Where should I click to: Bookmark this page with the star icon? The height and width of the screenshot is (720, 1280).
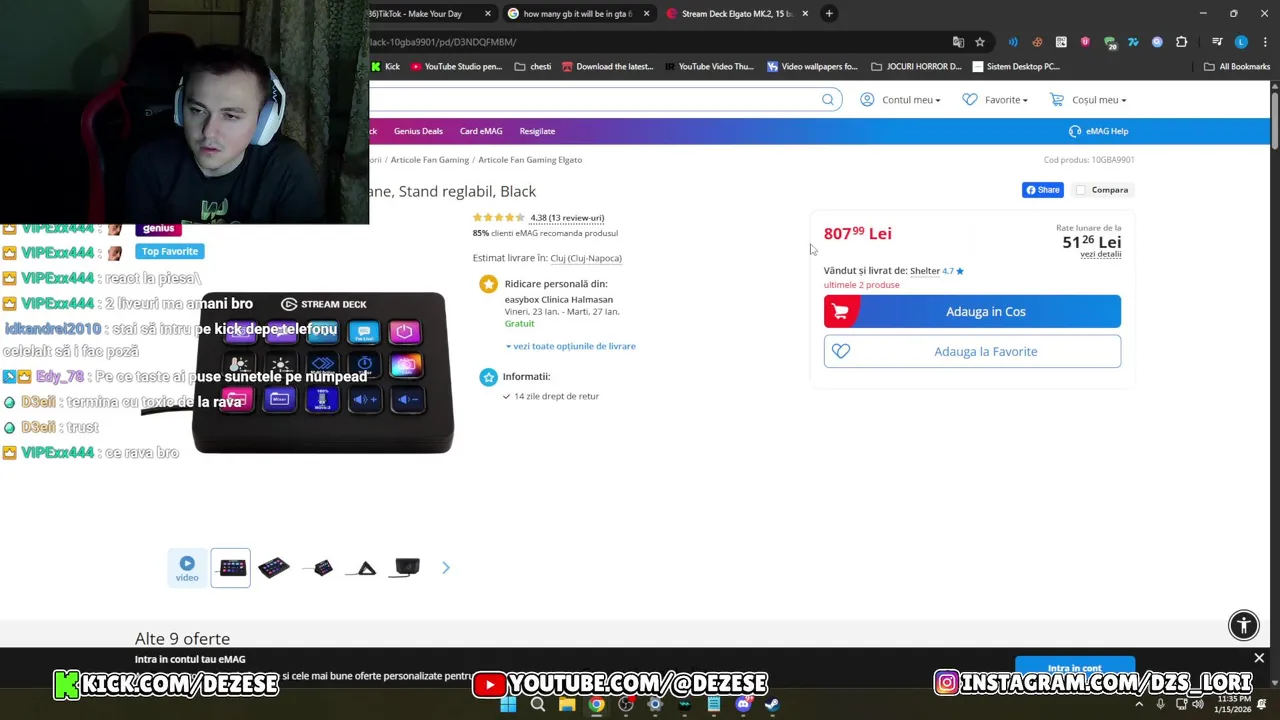tap(980, 42)
